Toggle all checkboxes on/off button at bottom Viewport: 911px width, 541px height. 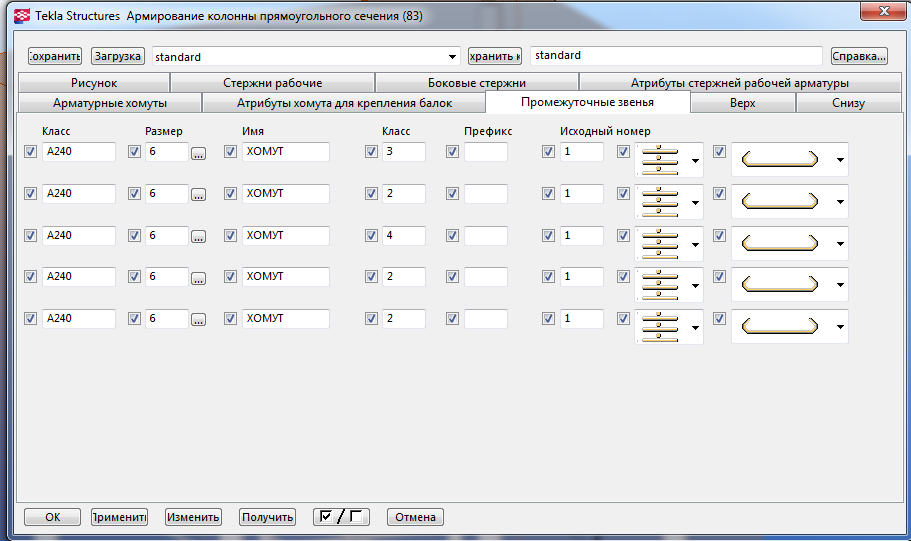(340, 517)
